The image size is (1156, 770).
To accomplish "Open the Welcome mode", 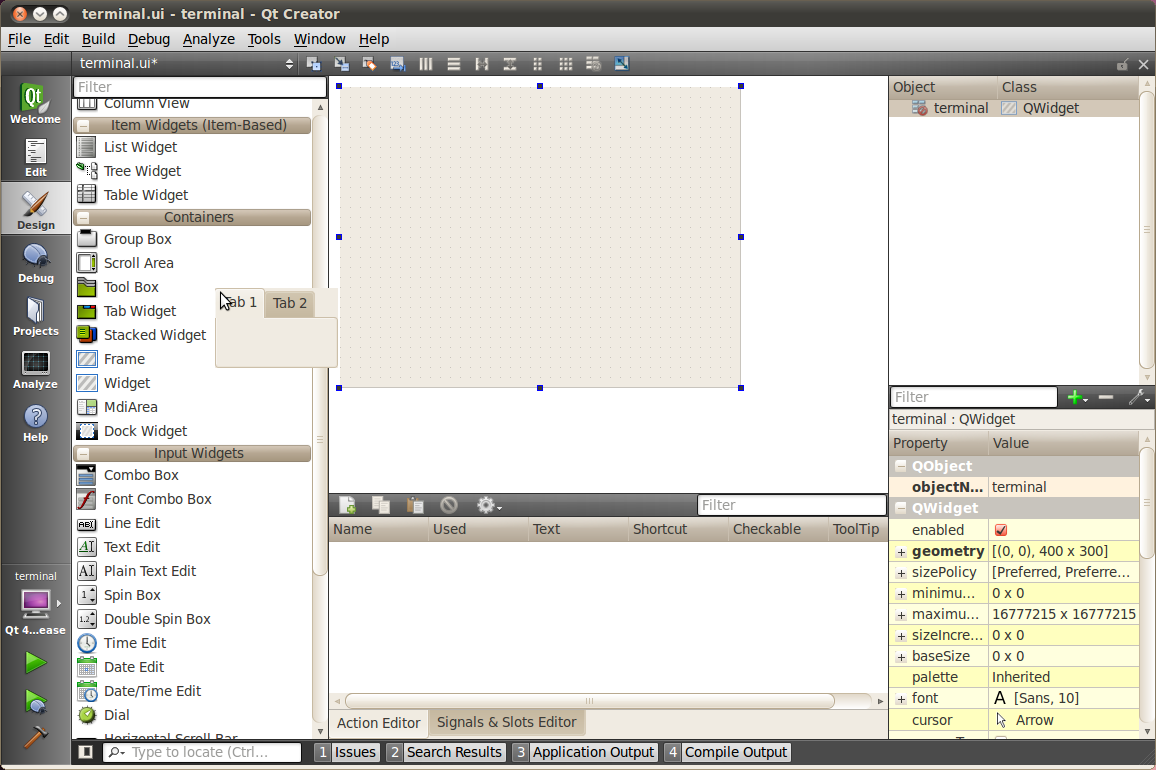I will point(35,103).
